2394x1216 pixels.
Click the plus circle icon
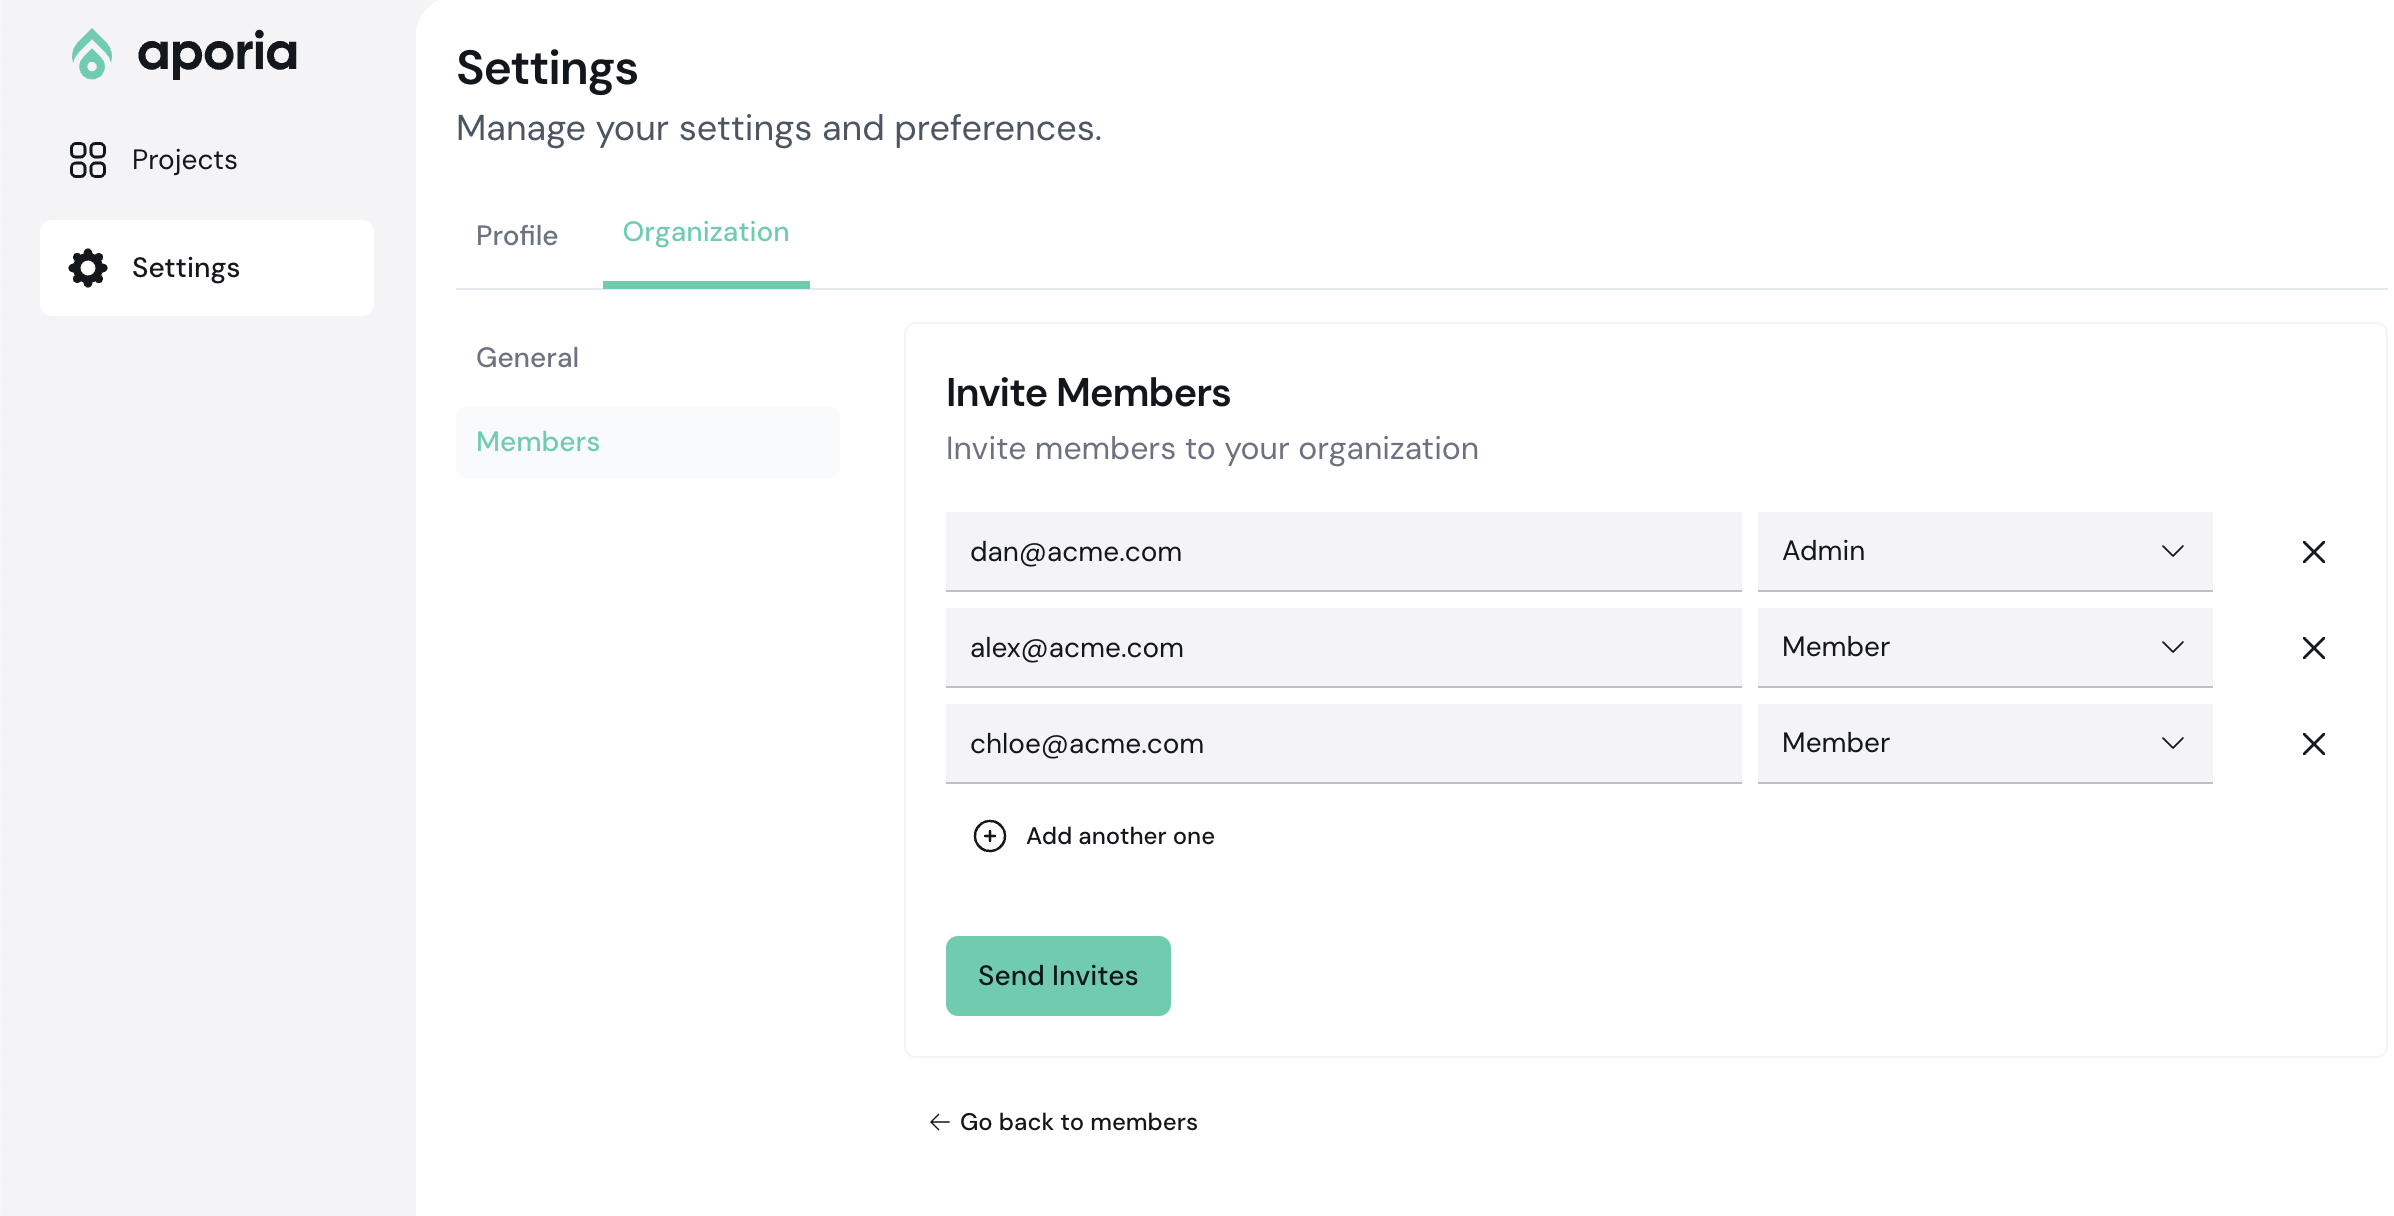(x=989, y=836)
